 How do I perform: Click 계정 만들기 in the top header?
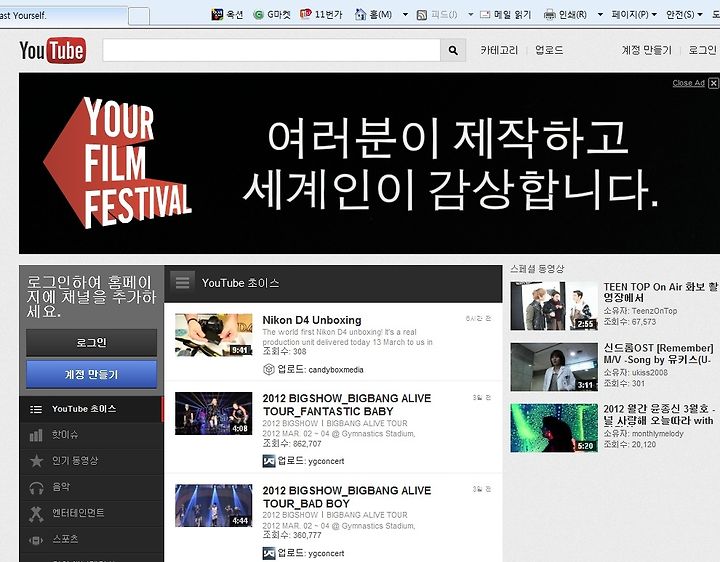pos(646,50)
